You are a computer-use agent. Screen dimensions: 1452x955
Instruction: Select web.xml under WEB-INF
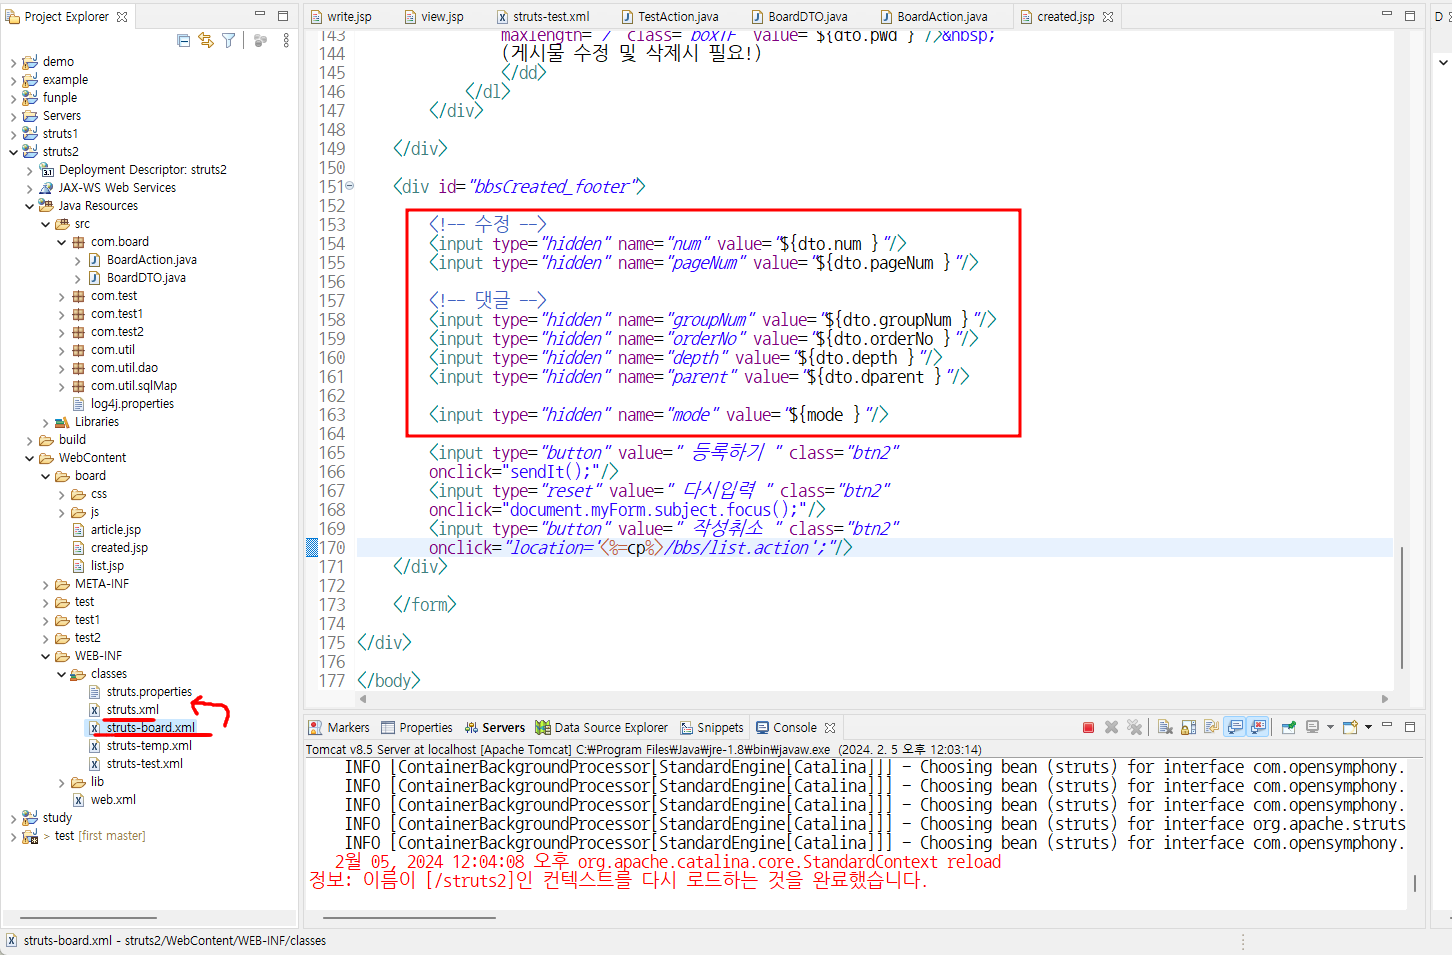[113, 800]
